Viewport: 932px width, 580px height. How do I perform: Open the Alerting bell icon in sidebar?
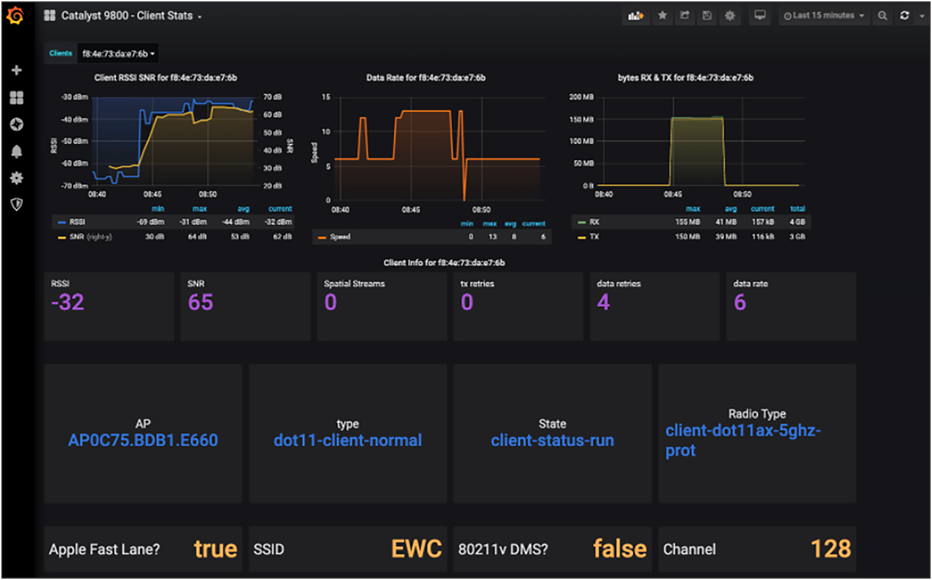[x=17, y=152]
